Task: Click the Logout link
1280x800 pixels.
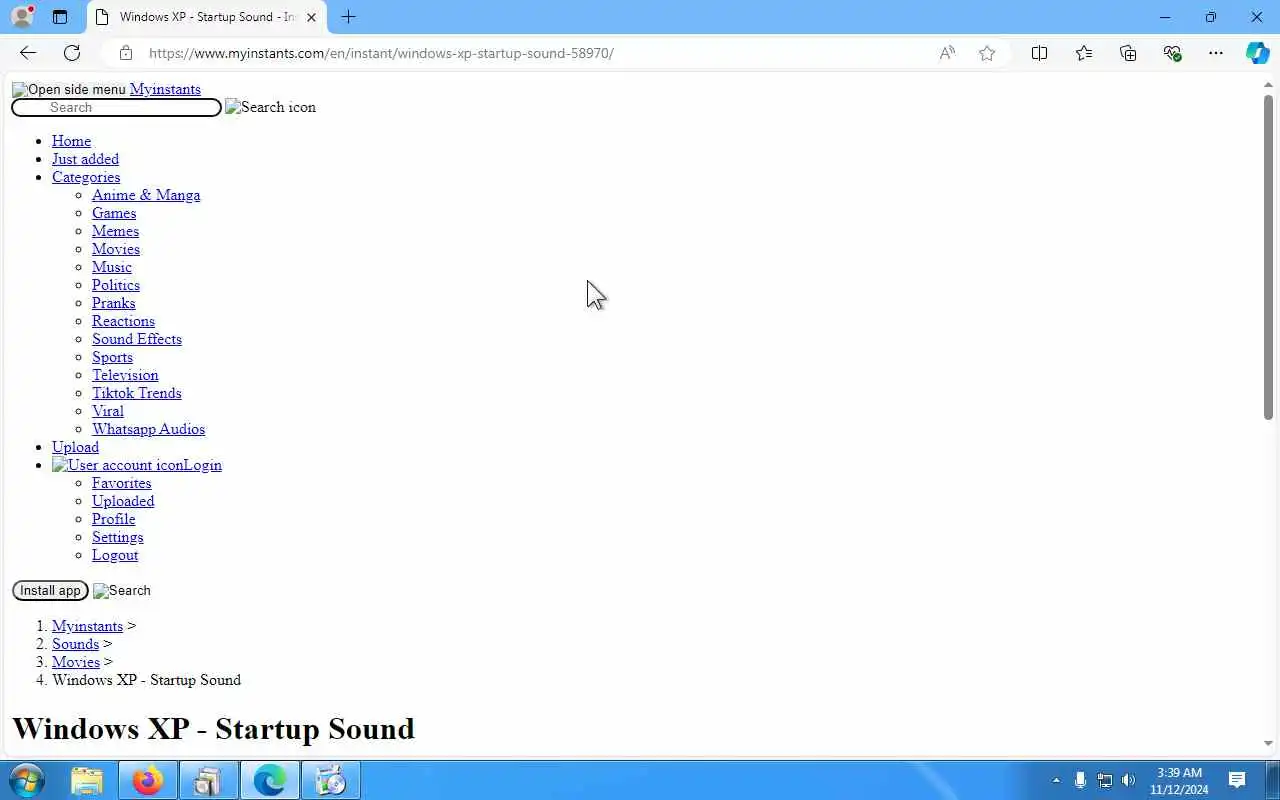Action: pos(115,555)
